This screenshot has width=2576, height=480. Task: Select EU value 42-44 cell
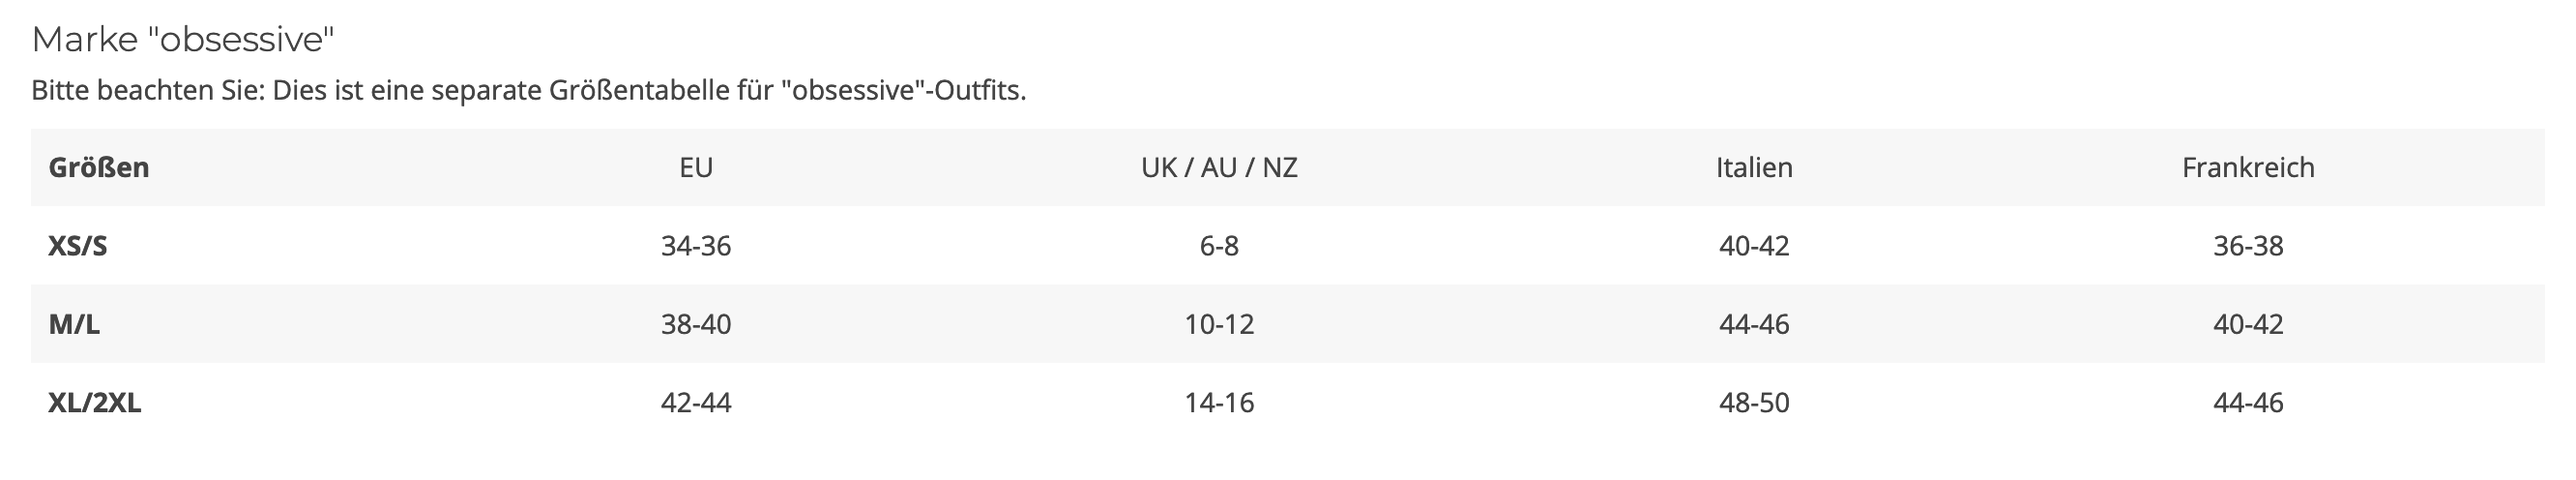click(696, 402)
